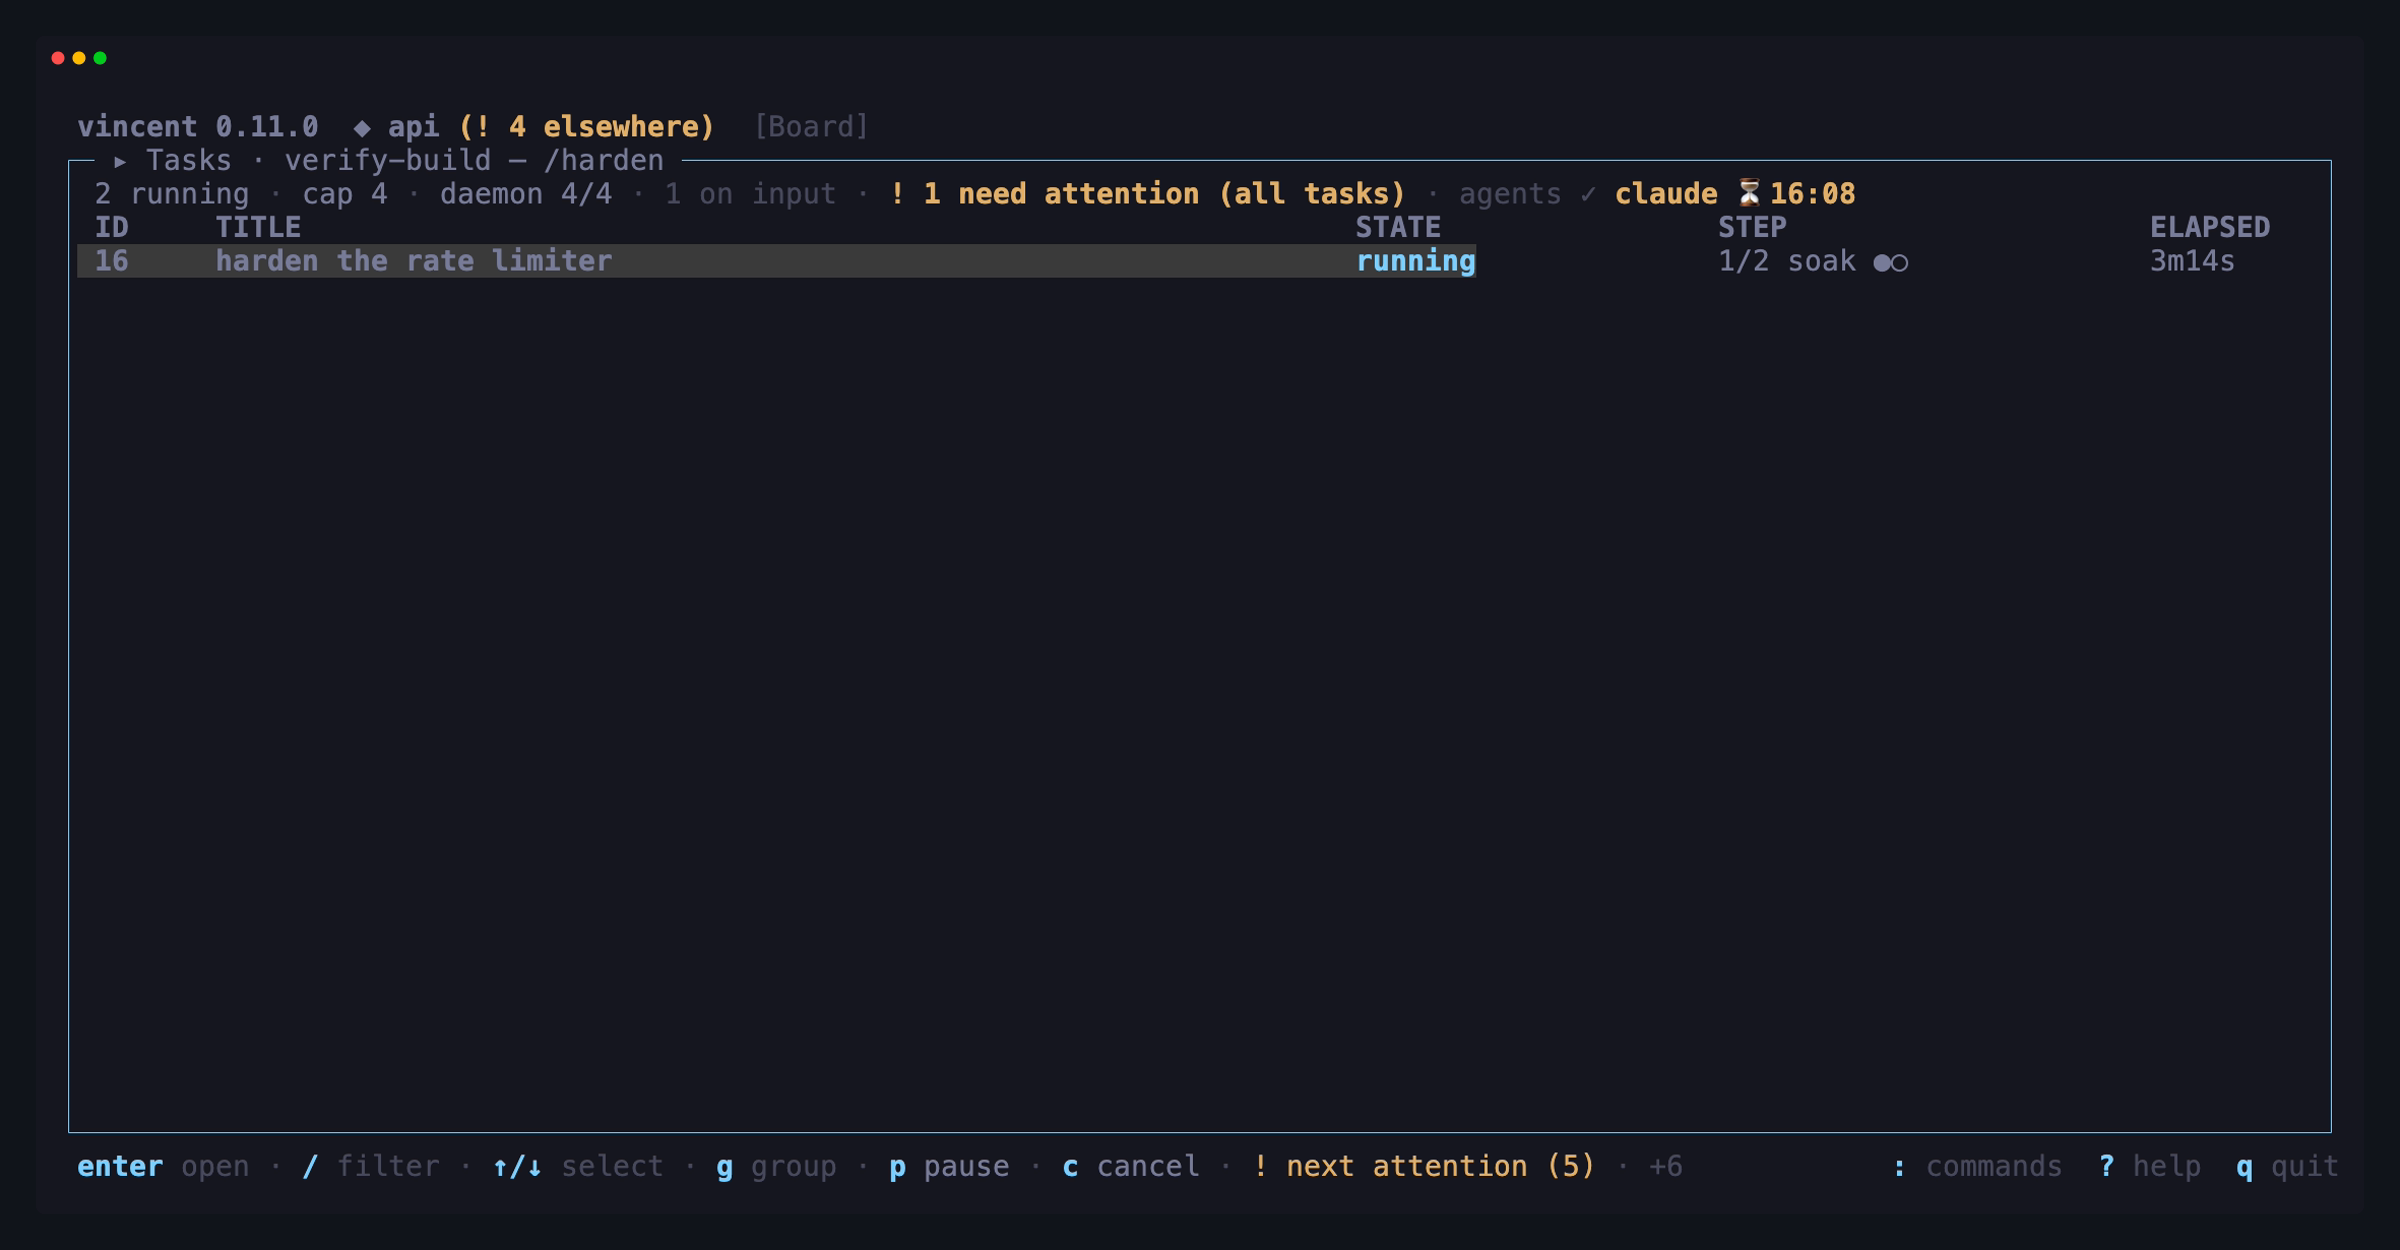Click the ELAPSED column header

(2210, 227)
